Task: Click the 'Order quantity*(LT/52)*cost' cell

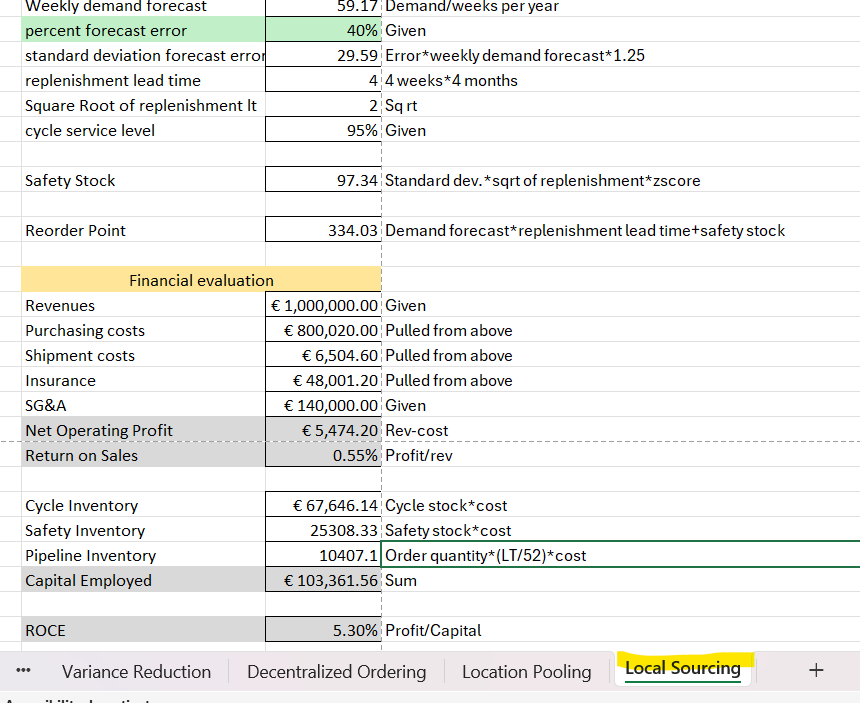Action: [x=620, y=555]
